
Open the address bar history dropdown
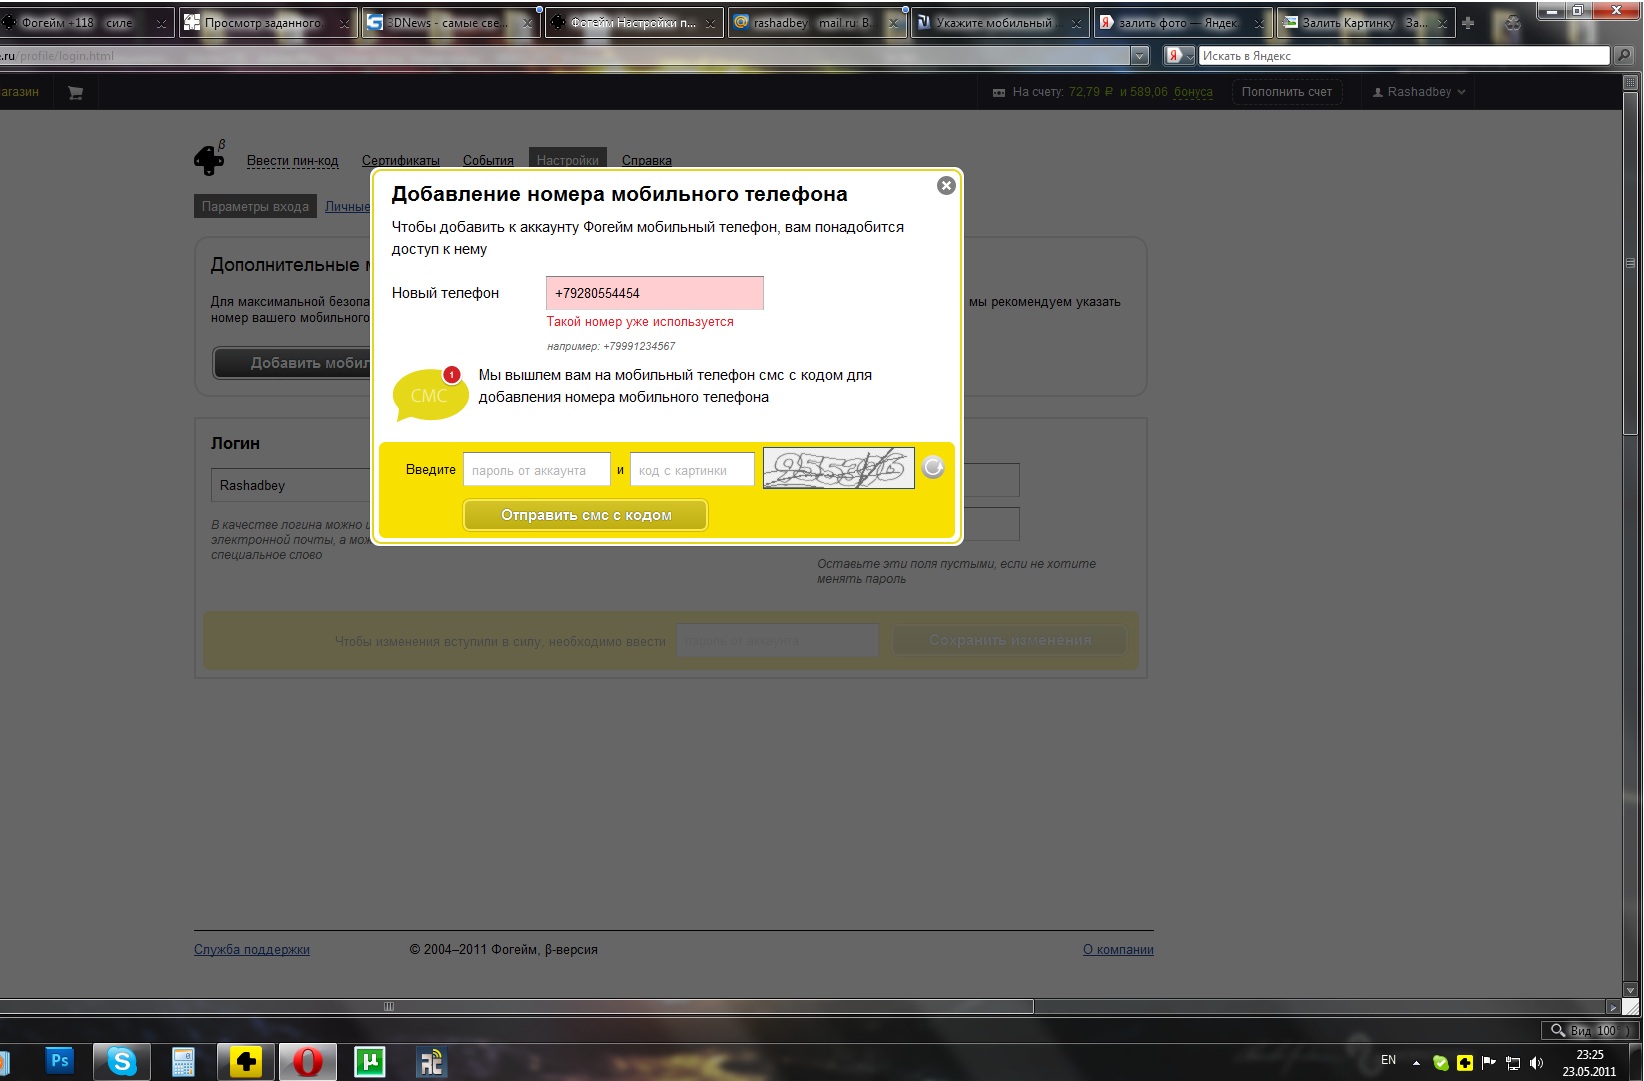coord(1139,56)
